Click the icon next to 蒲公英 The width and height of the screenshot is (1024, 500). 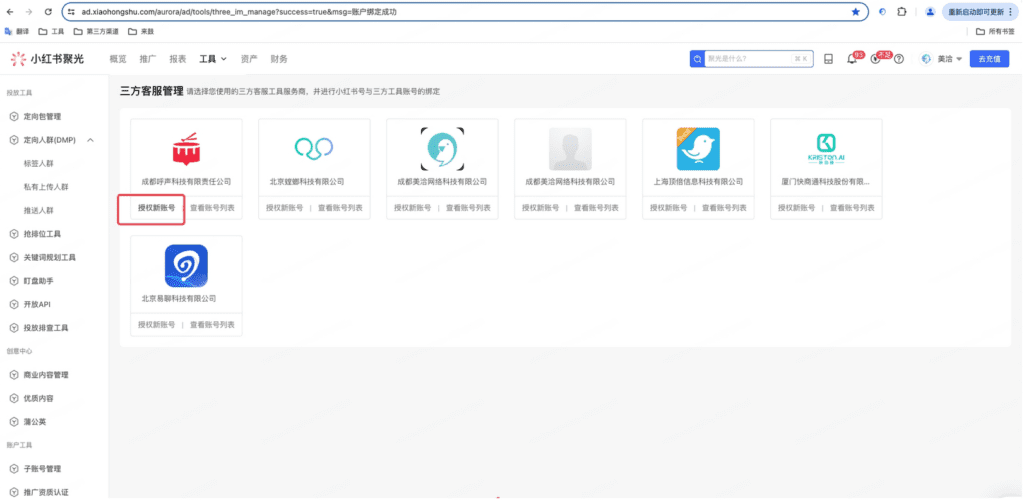14,422
